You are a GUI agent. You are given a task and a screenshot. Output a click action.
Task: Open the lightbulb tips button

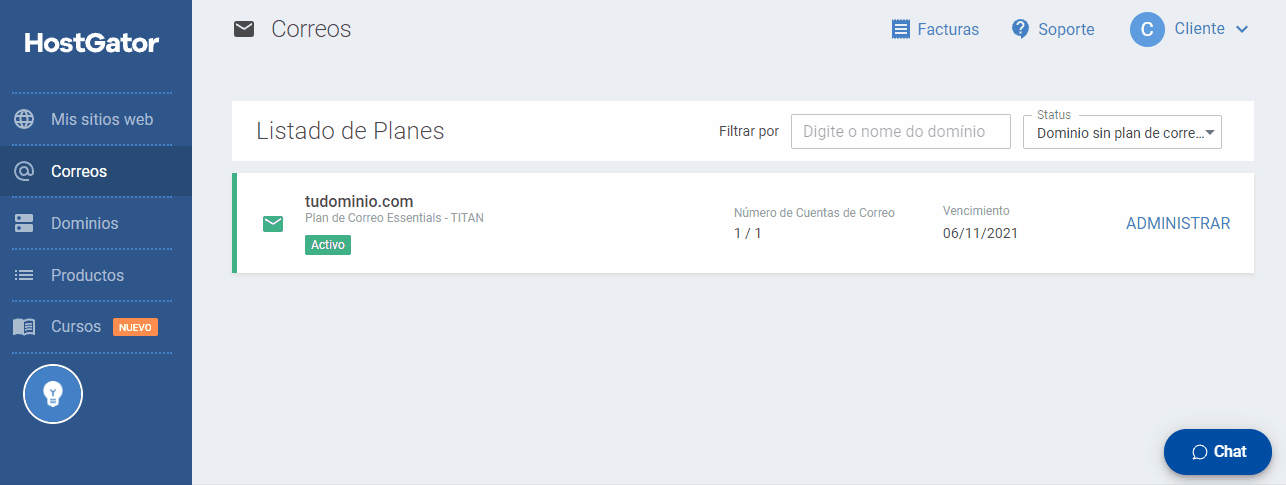tap(53, 394)
